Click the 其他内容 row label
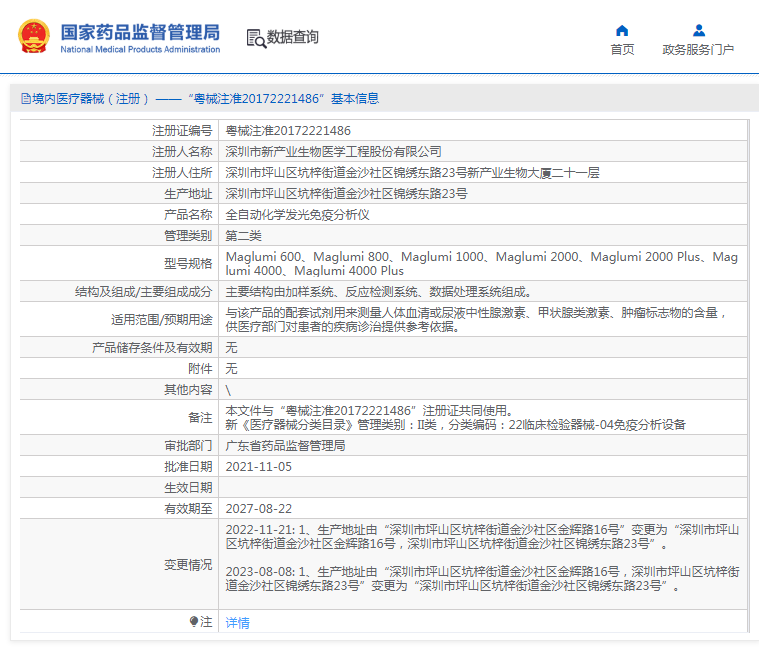This screenshot has height=655, width=759. pyautogui.click(x=188, y=390)
